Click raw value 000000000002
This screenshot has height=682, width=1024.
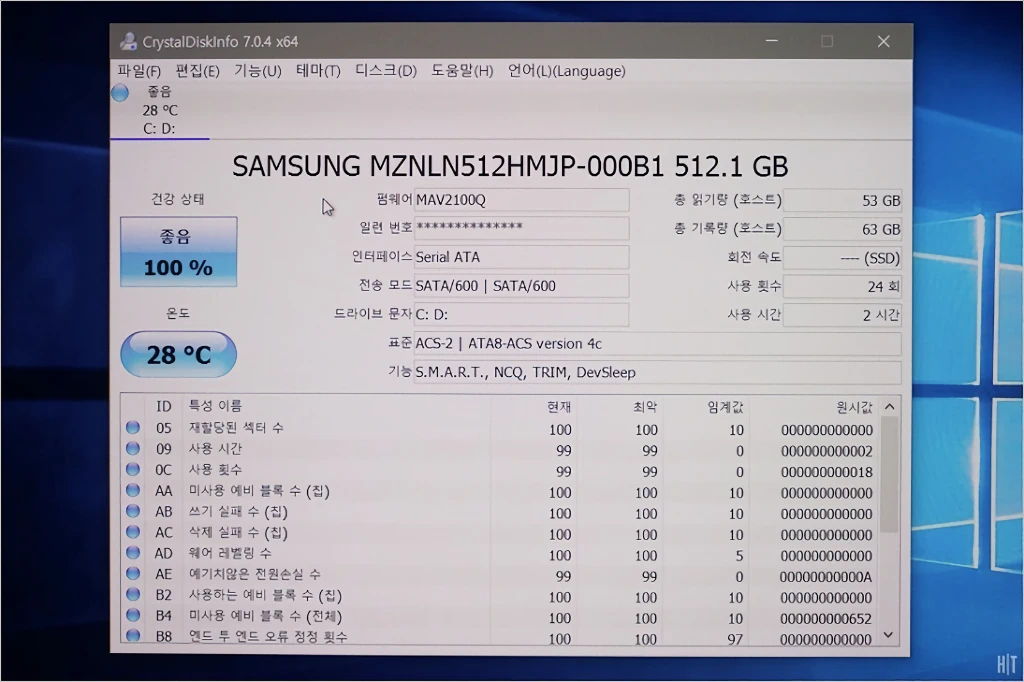[826, 451]
